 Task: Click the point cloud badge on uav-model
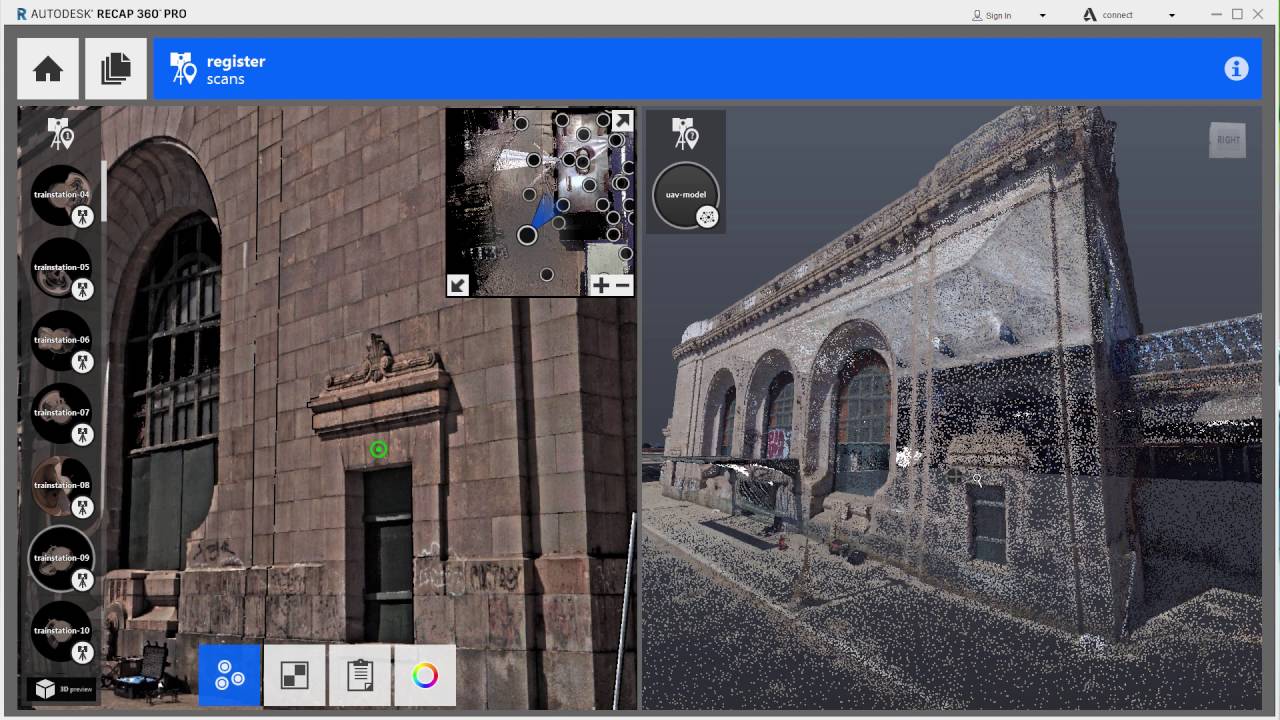coord(707,217)
